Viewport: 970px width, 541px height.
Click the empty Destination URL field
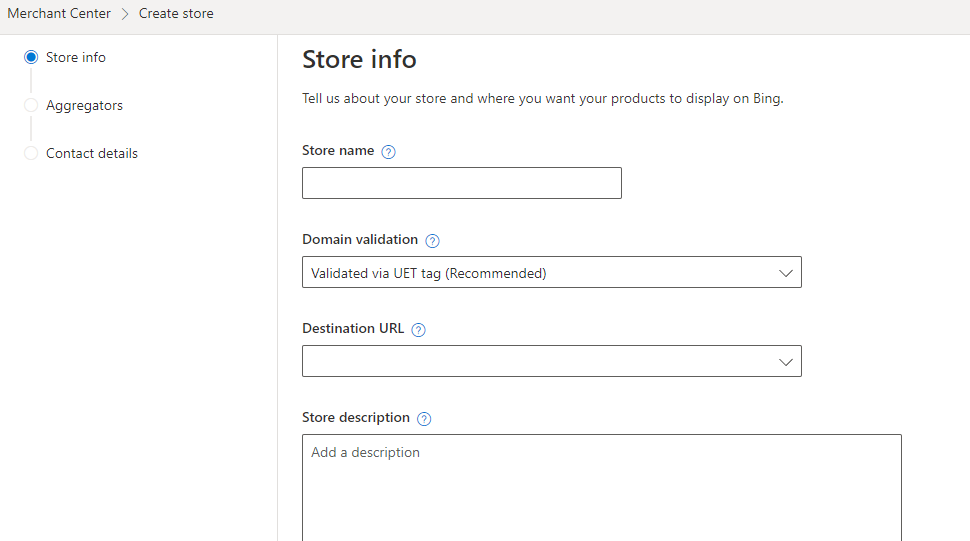pyautogui.click(x=552, y=361)
